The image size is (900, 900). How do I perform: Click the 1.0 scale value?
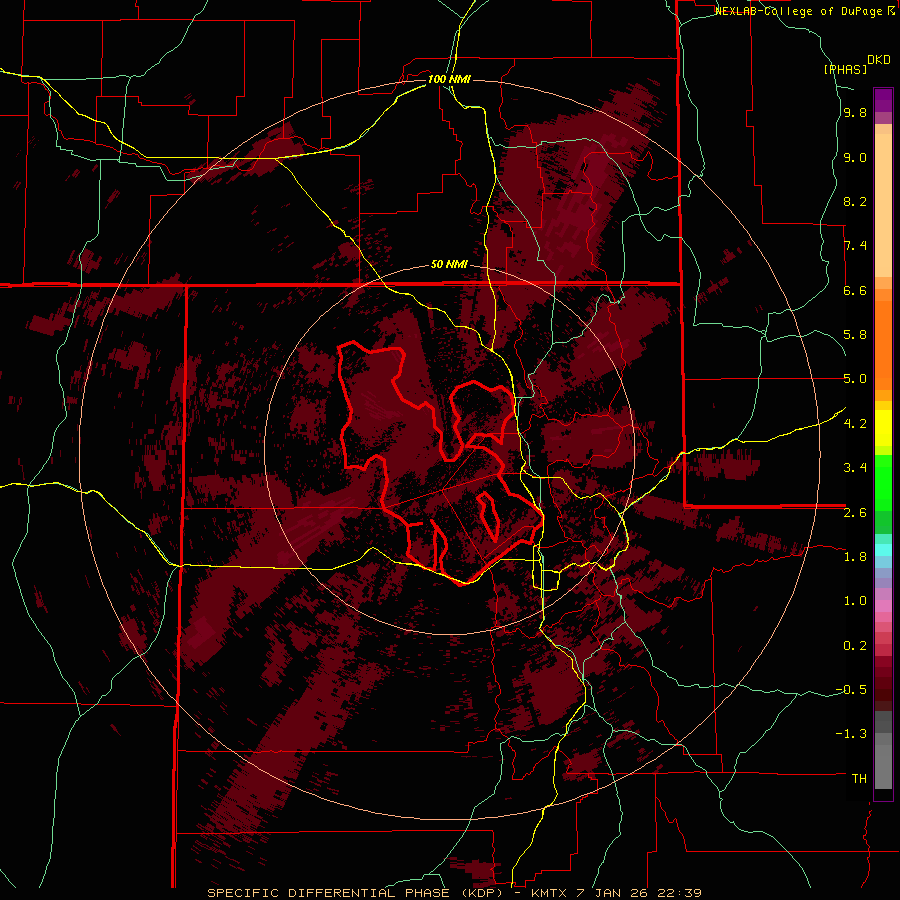[x=855, y=601]
